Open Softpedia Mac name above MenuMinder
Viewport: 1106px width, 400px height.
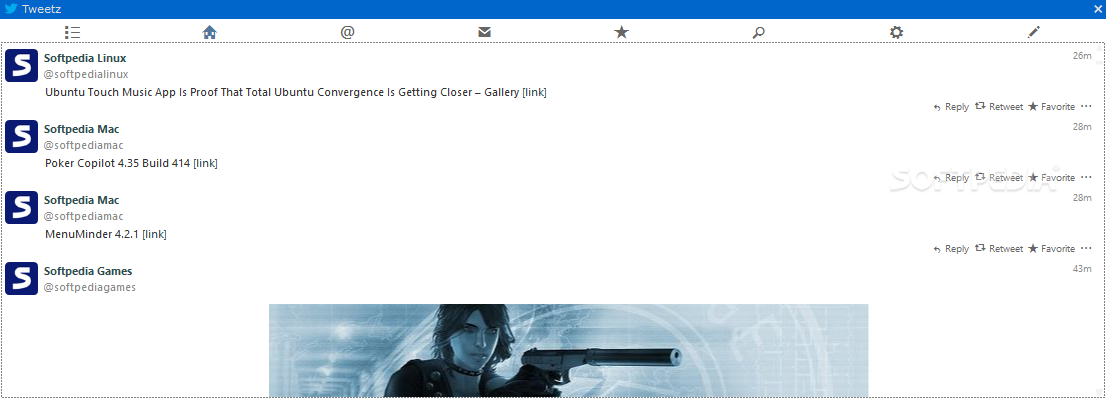[82, 200]
